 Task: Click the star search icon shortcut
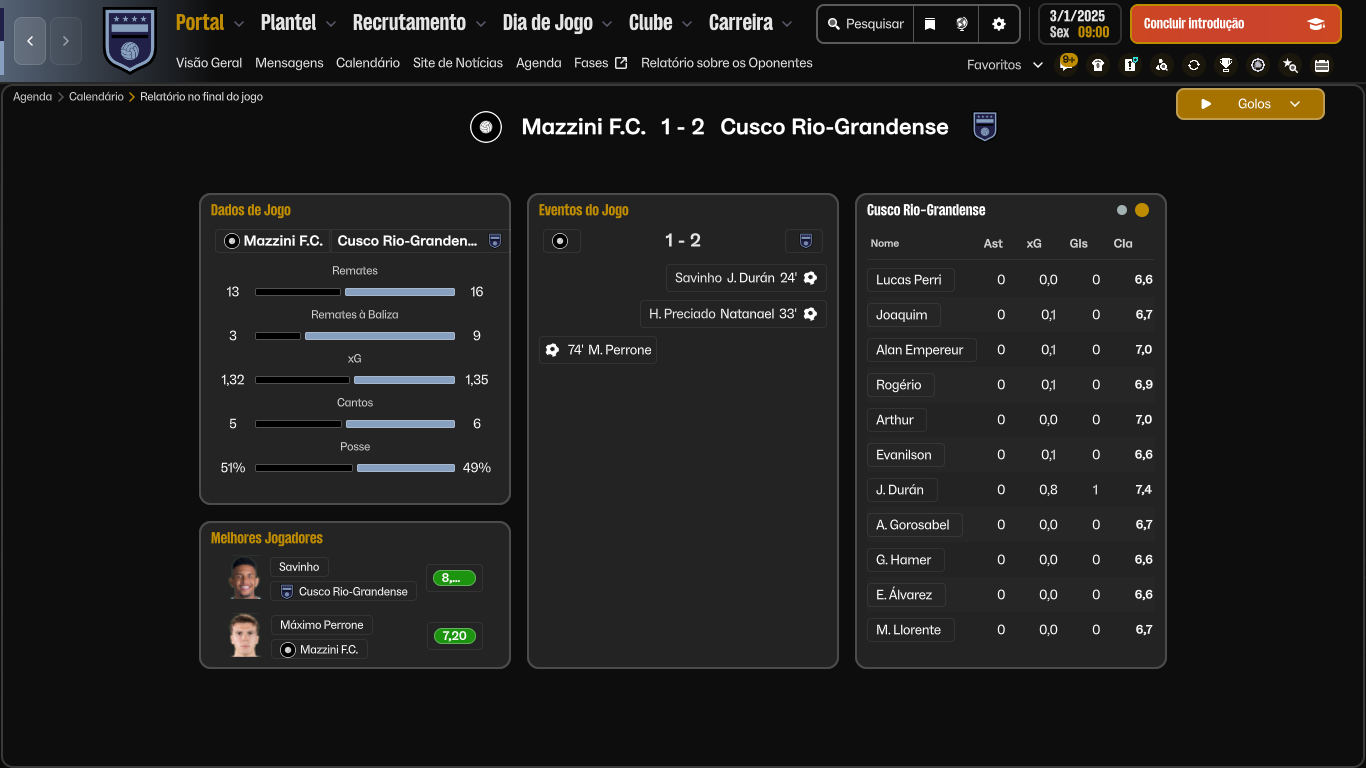1290,65
